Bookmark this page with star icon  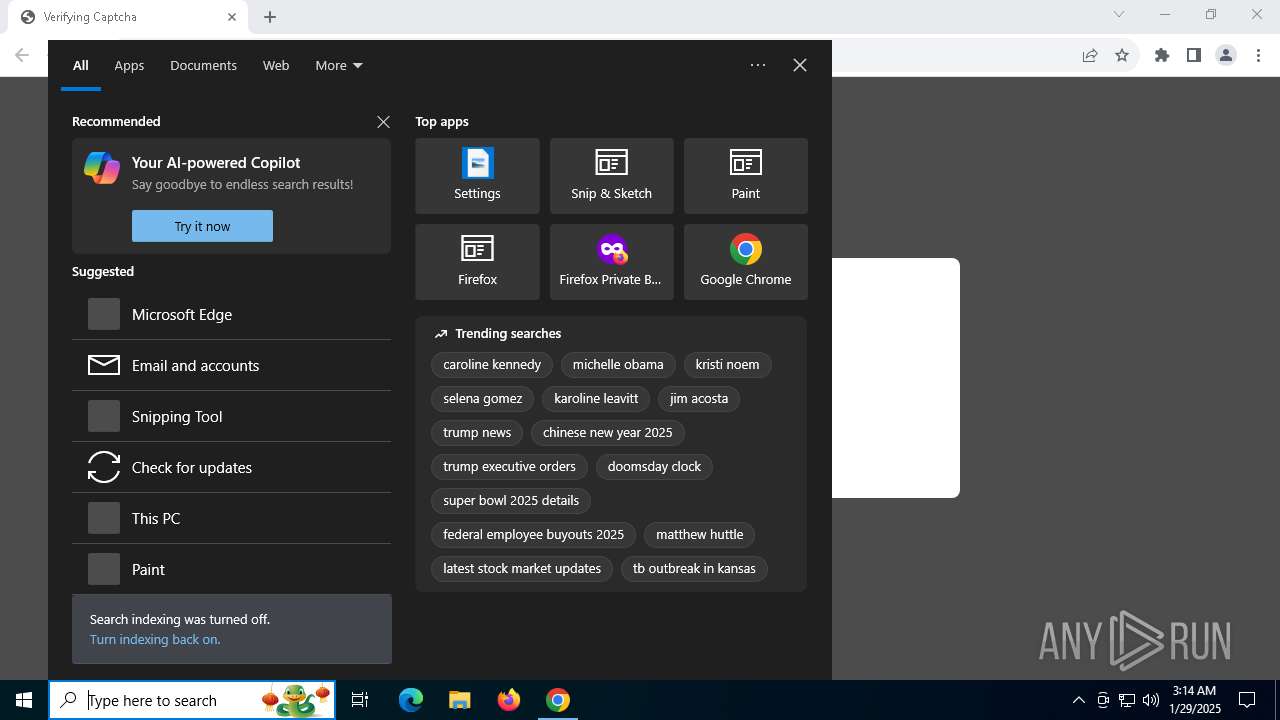click(1122, 56)
